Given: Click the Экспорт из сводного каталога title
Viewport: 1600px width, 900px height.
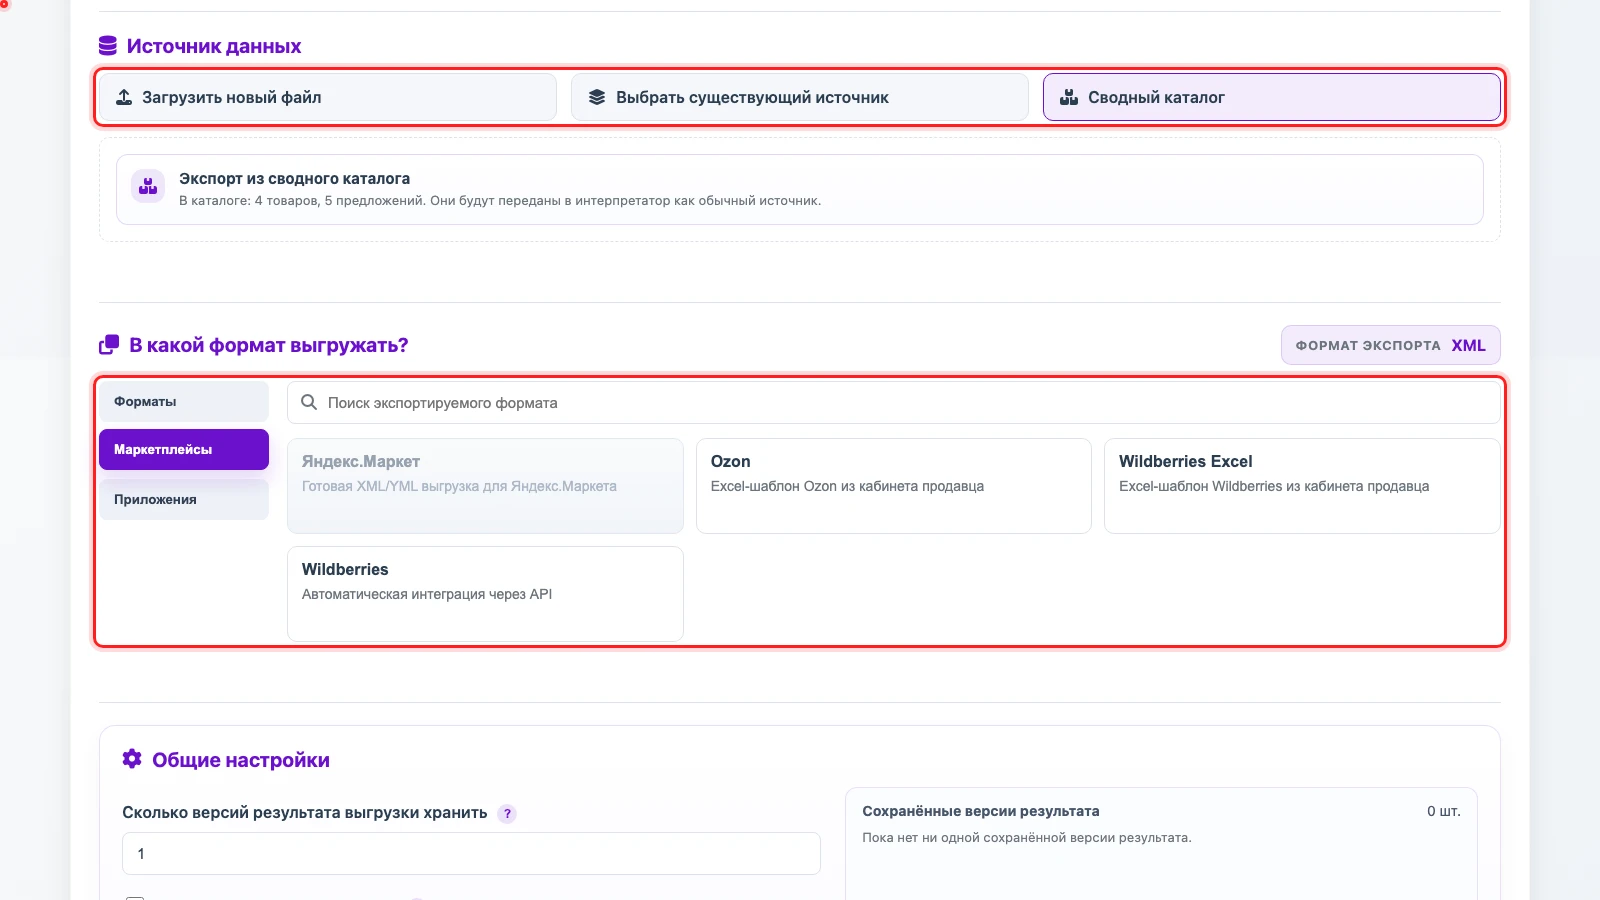Looking at the screenshot, I should [x=294, y=178].
